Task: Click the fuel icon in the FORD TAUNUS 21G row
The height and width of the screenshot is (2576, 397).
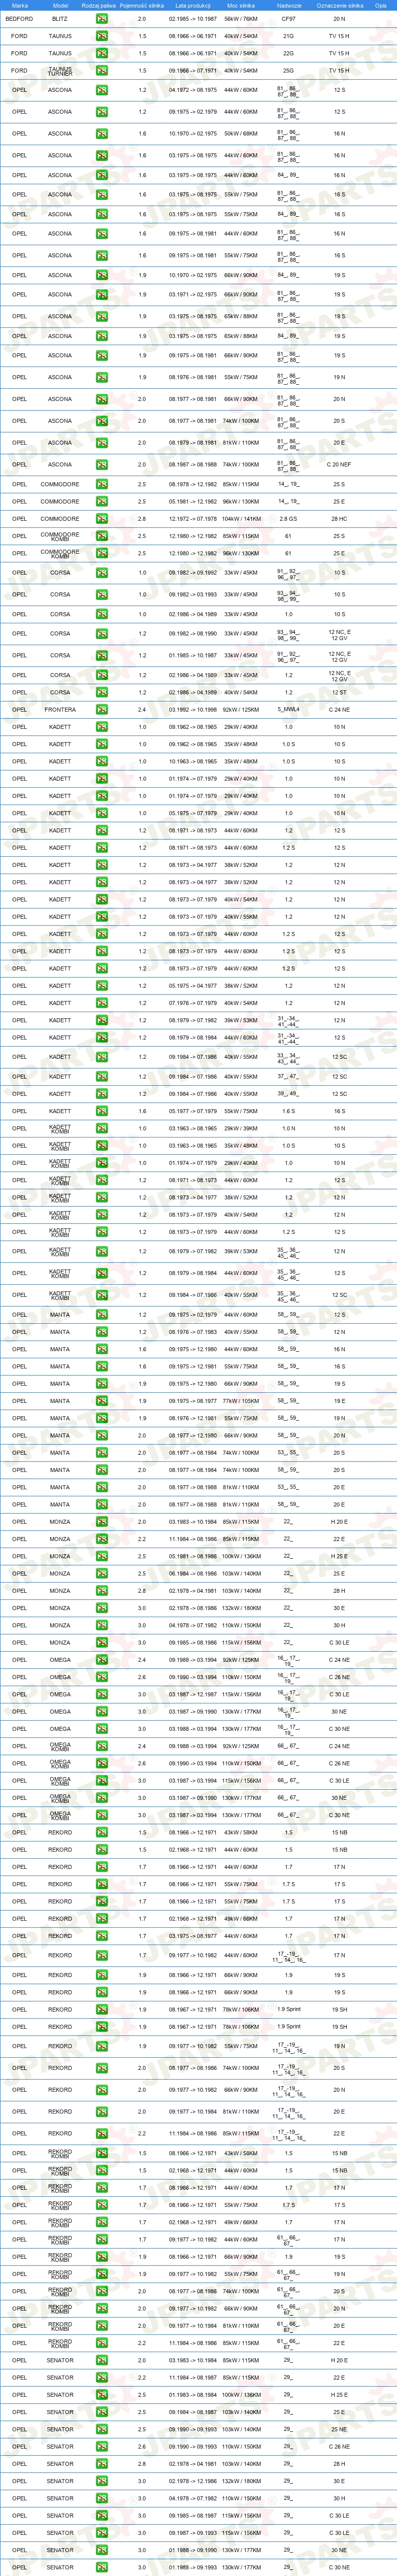Action: 102,36
